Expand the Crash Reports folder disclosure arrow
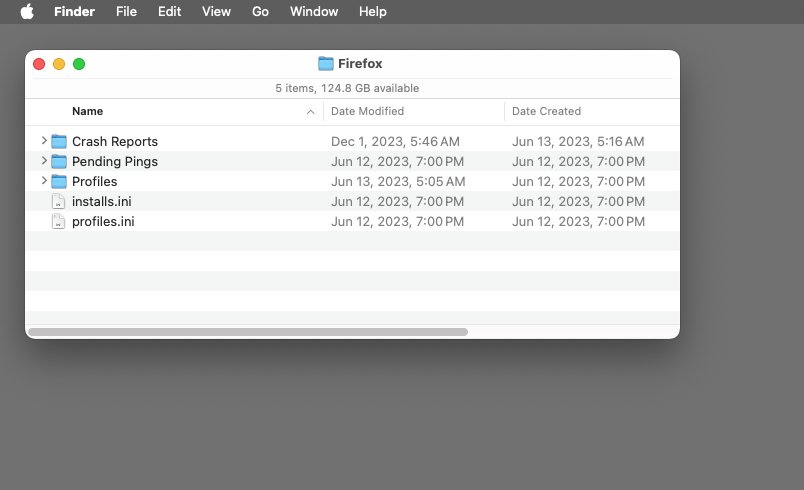The height and width of the screenshot is (490, 804). coord(44,141)
